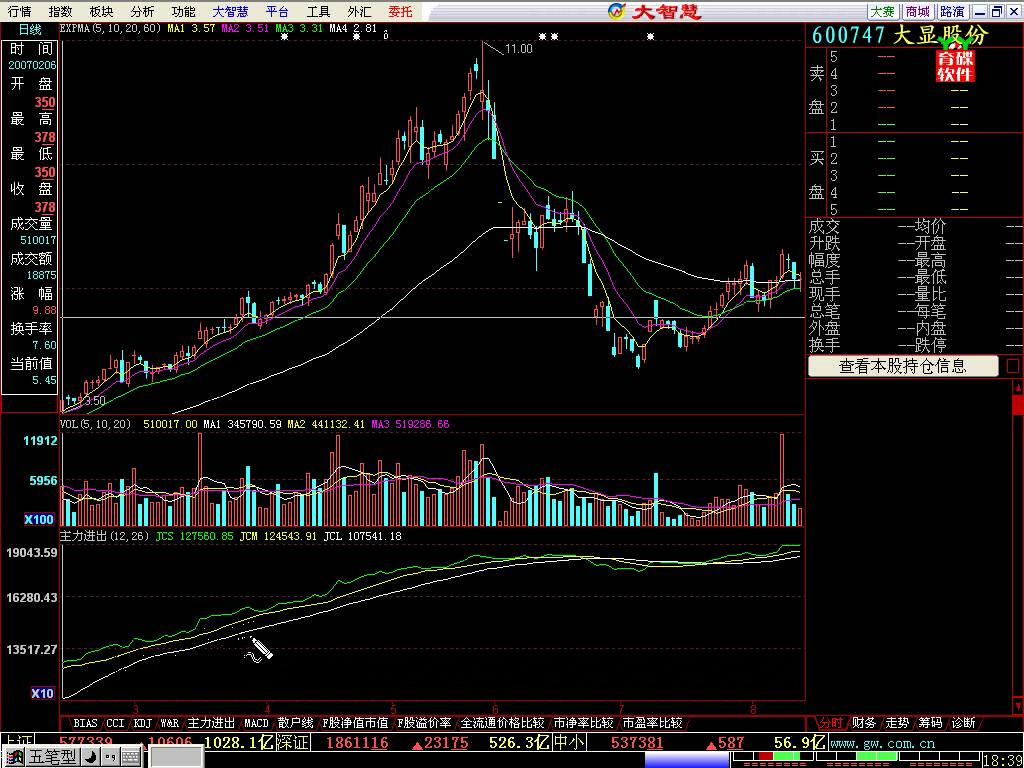Click the 换手率 value 7.60
The image size is (1024, 768).
tap(44, 345)
